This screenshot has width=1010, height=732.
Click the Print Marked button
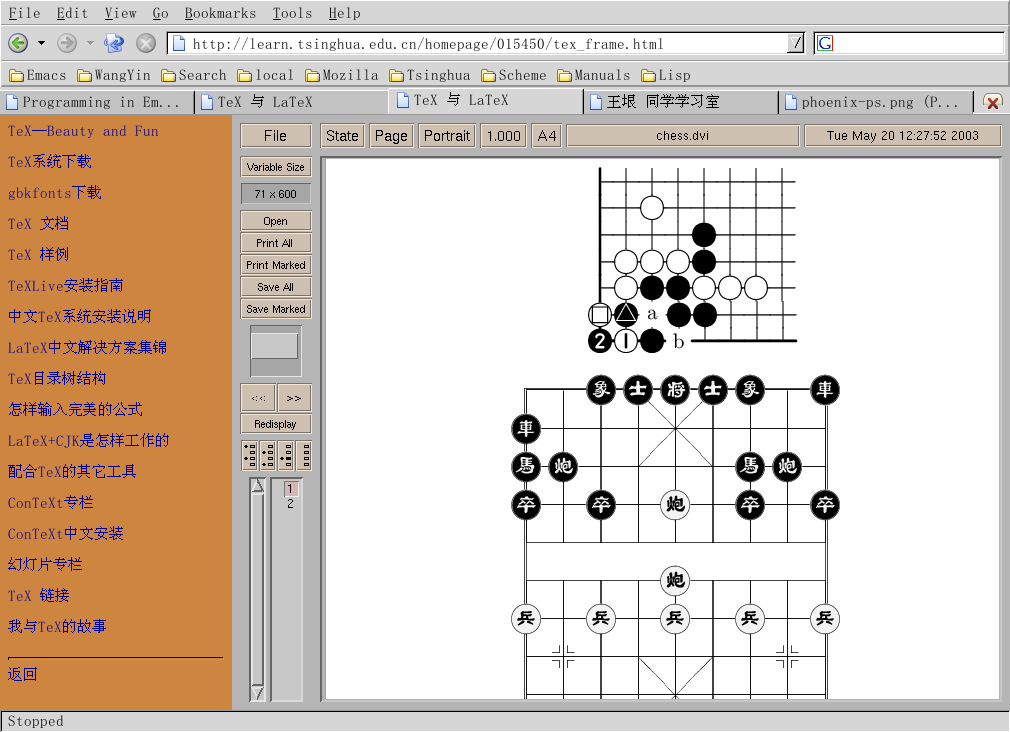(276, 265)
